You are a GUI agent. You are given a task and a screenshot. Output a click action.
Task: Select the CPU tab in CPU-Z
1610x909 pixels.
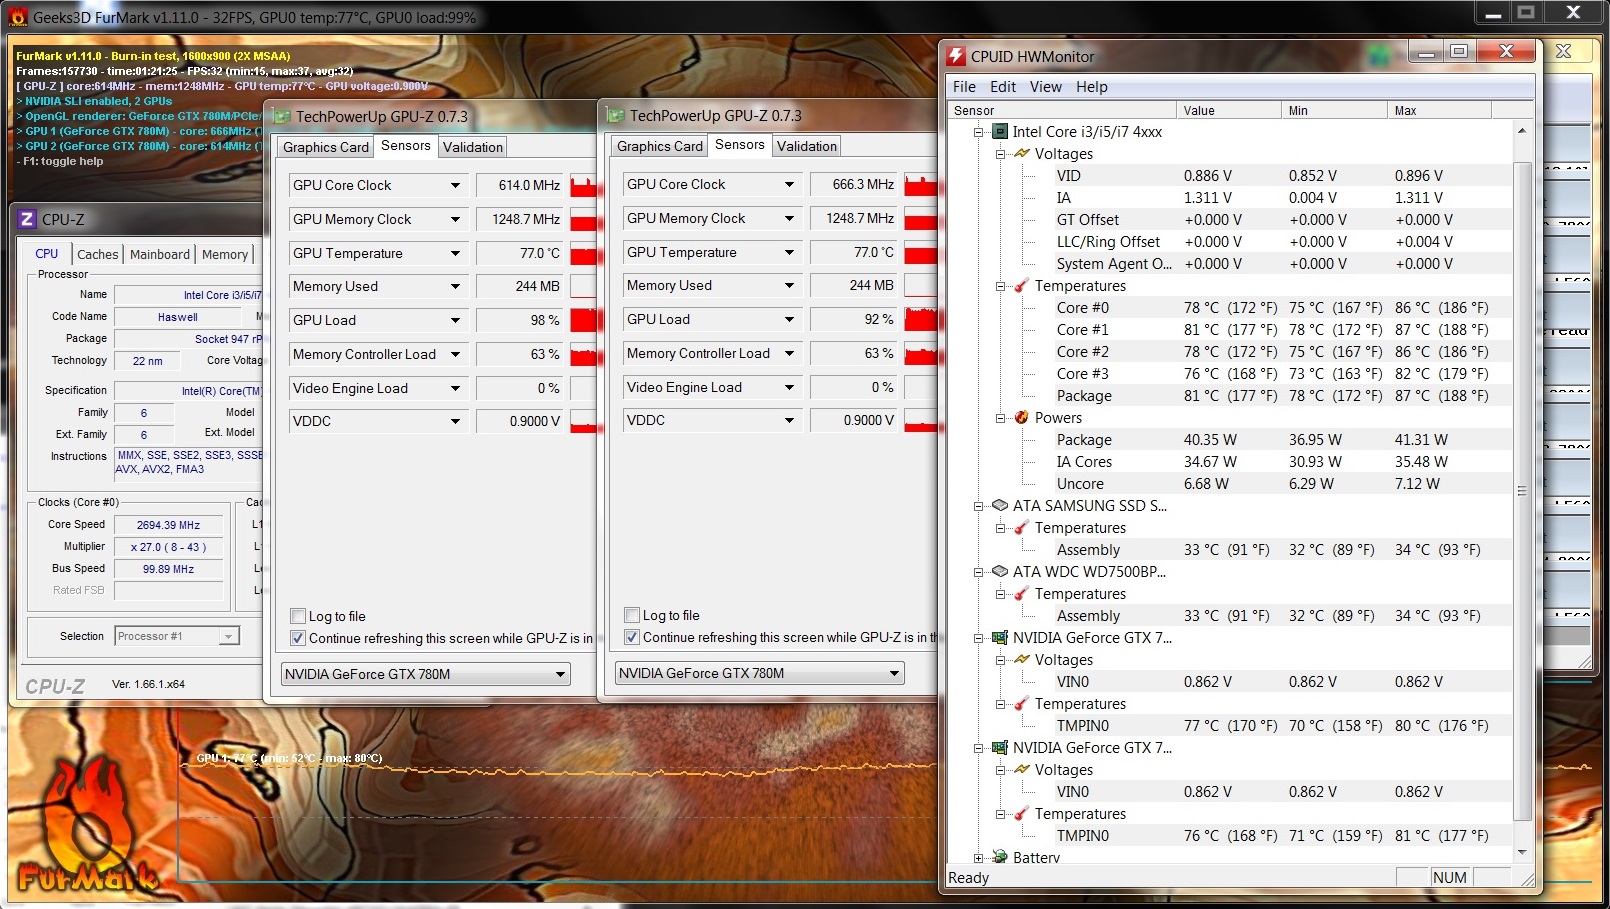pos(47,253)
